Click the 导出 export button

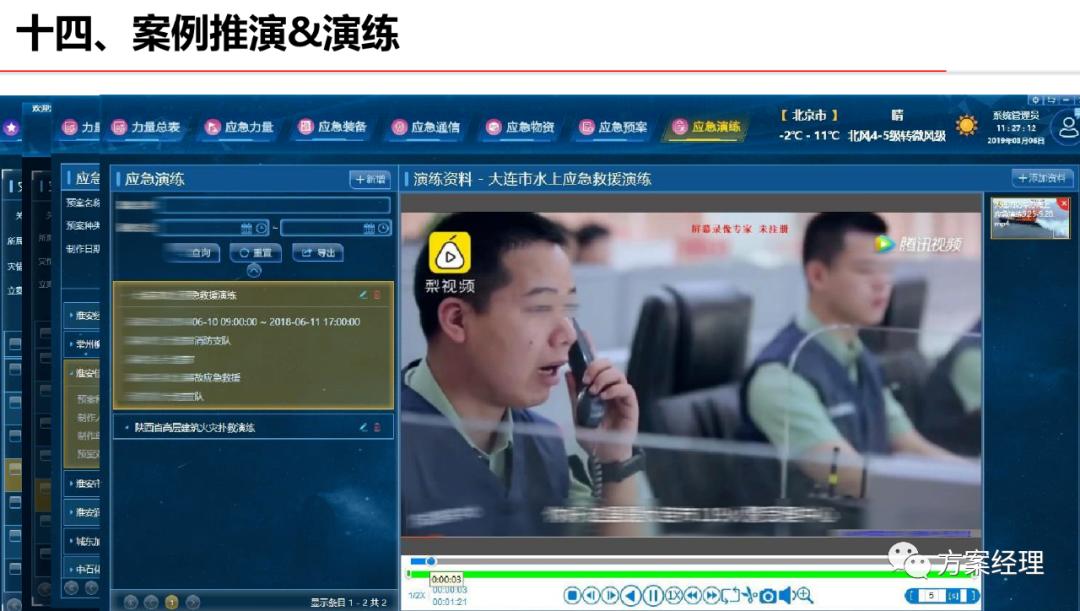pos(318,252)
